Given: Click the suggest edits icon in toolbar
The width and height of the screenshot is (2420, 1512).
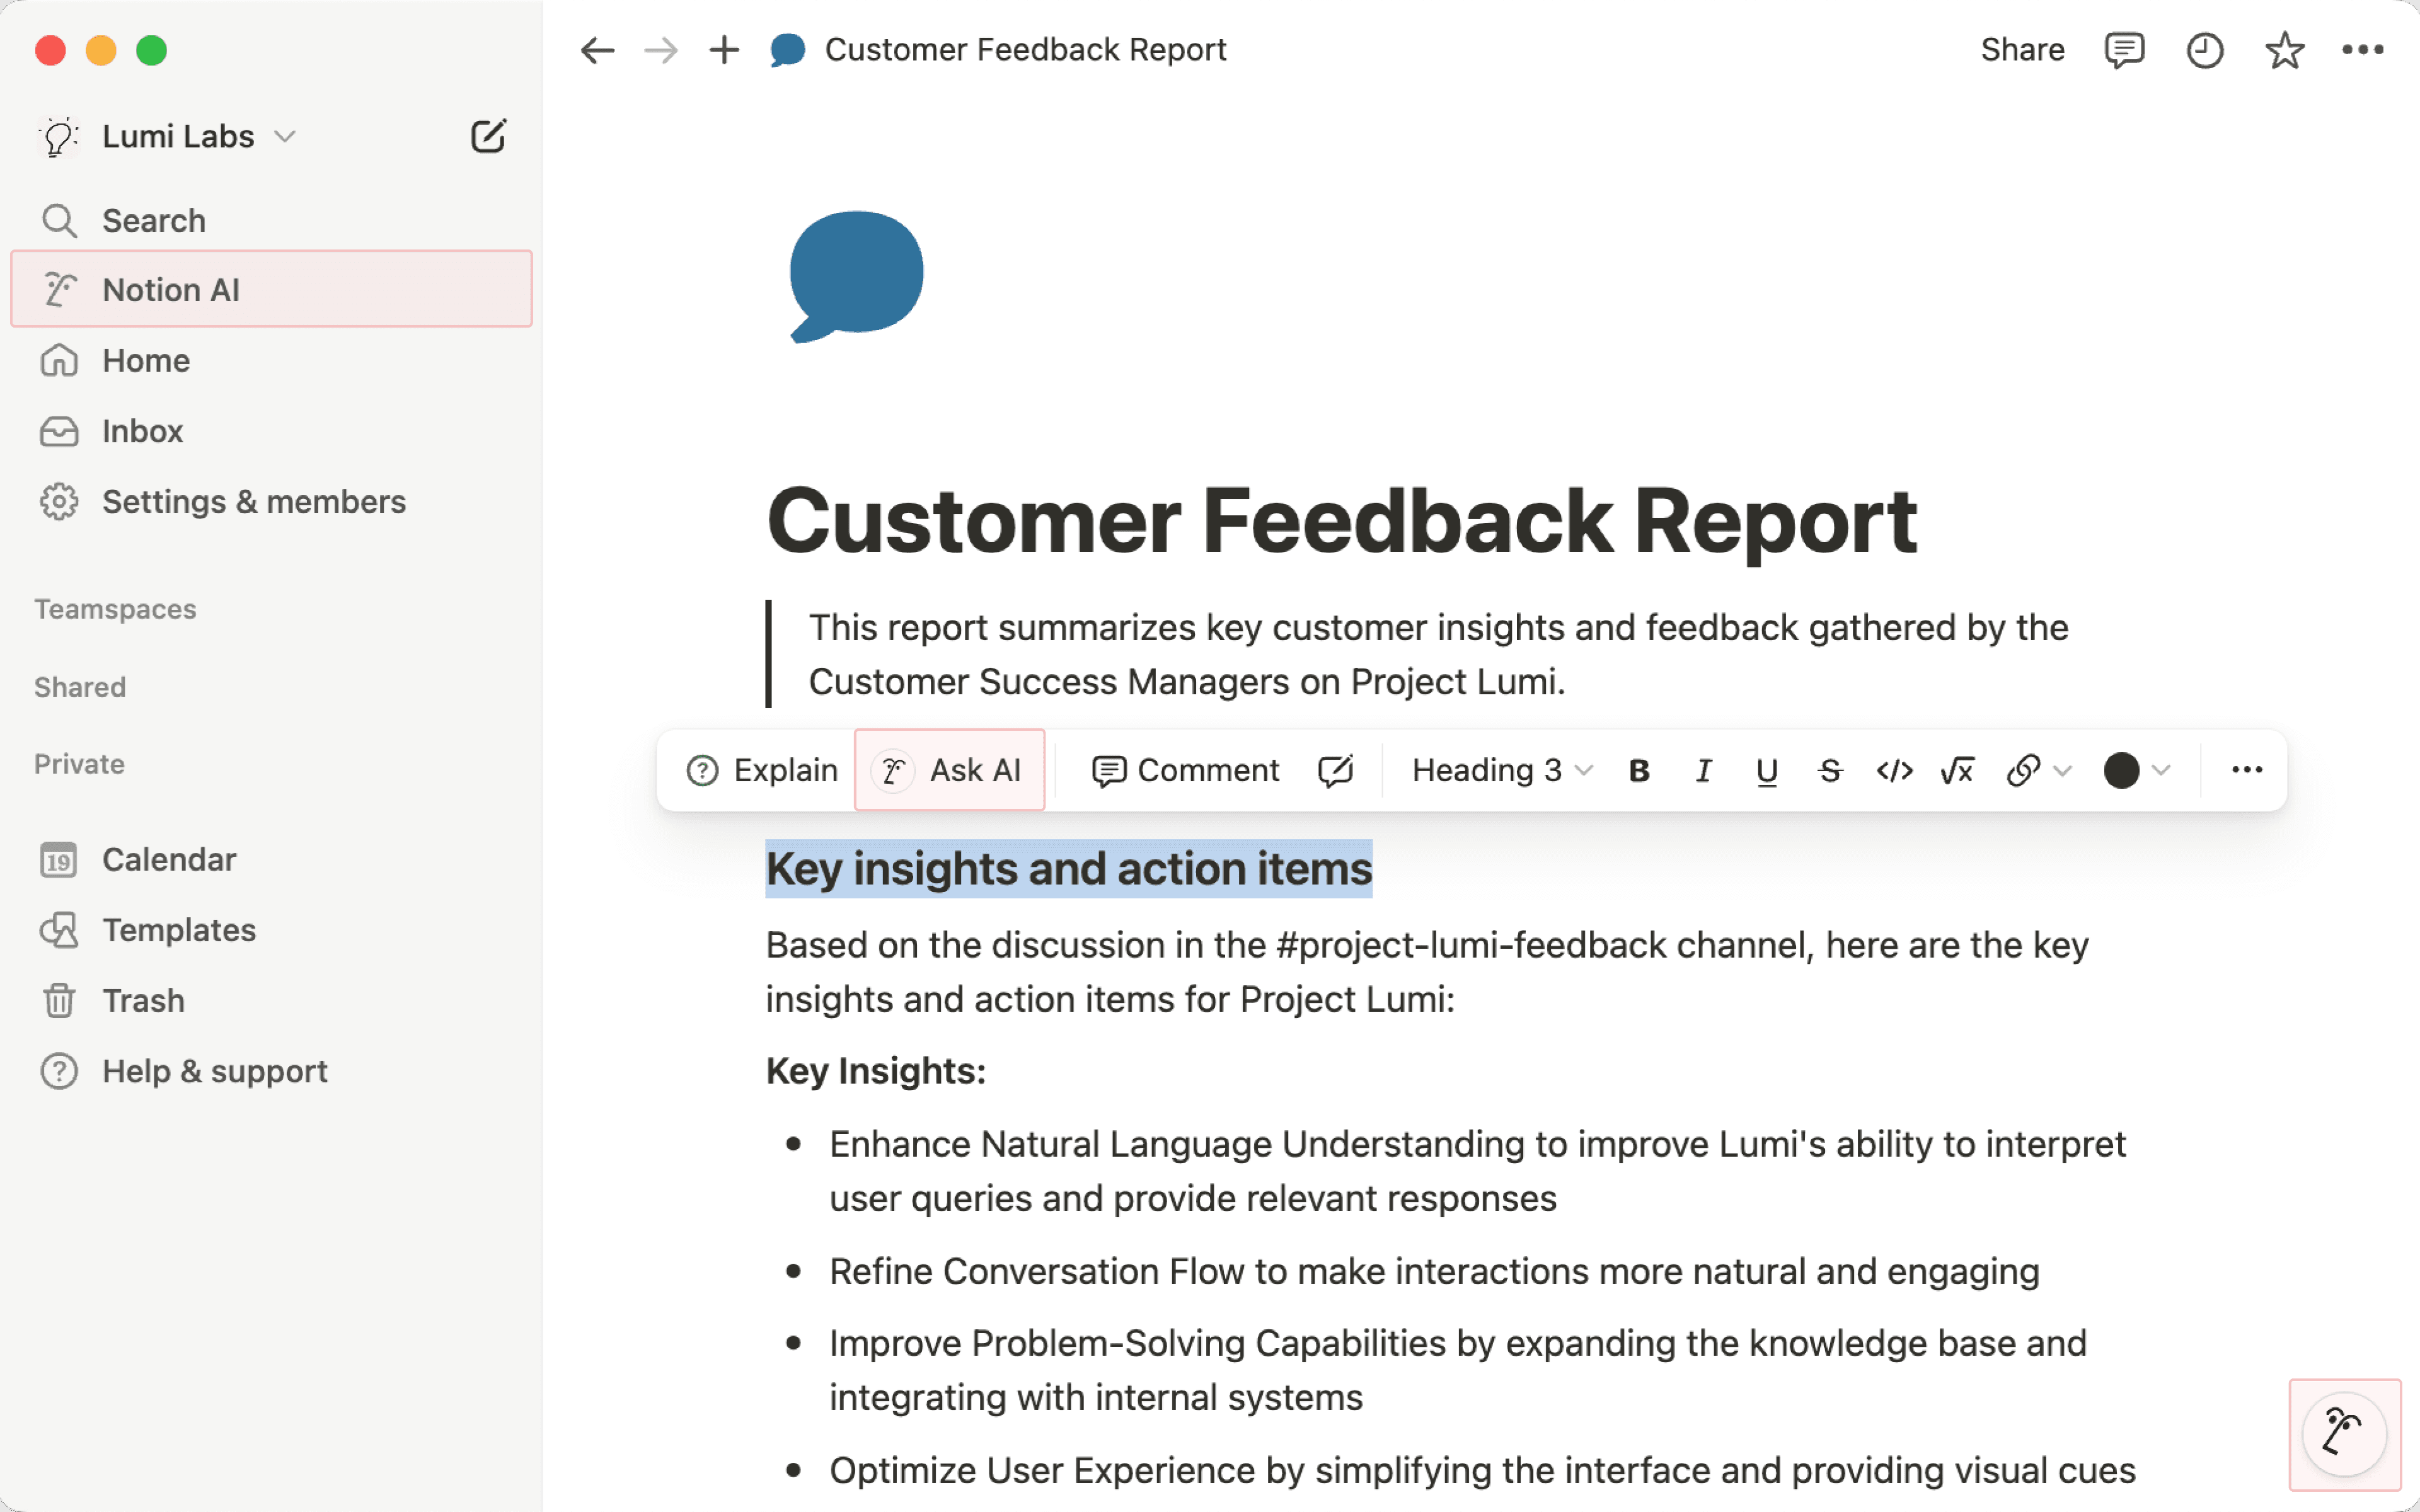Looking at the screenshot, I should pyautogui.click(x=1335, y=771).
